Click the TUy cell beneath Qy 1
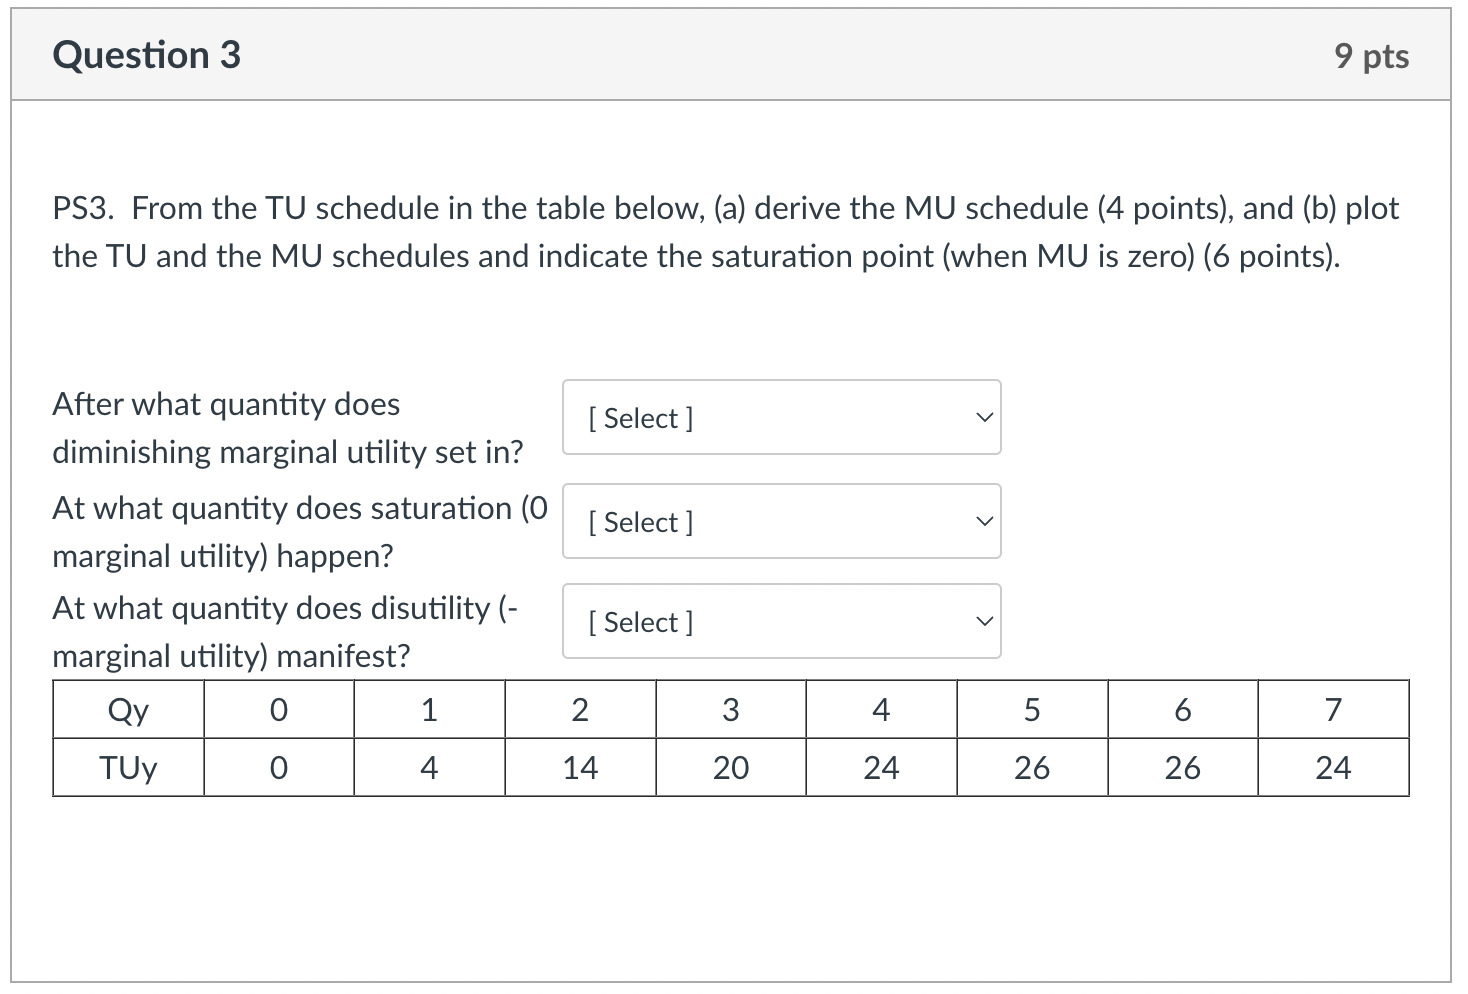The image size is (1468, 994). (429, 768)
